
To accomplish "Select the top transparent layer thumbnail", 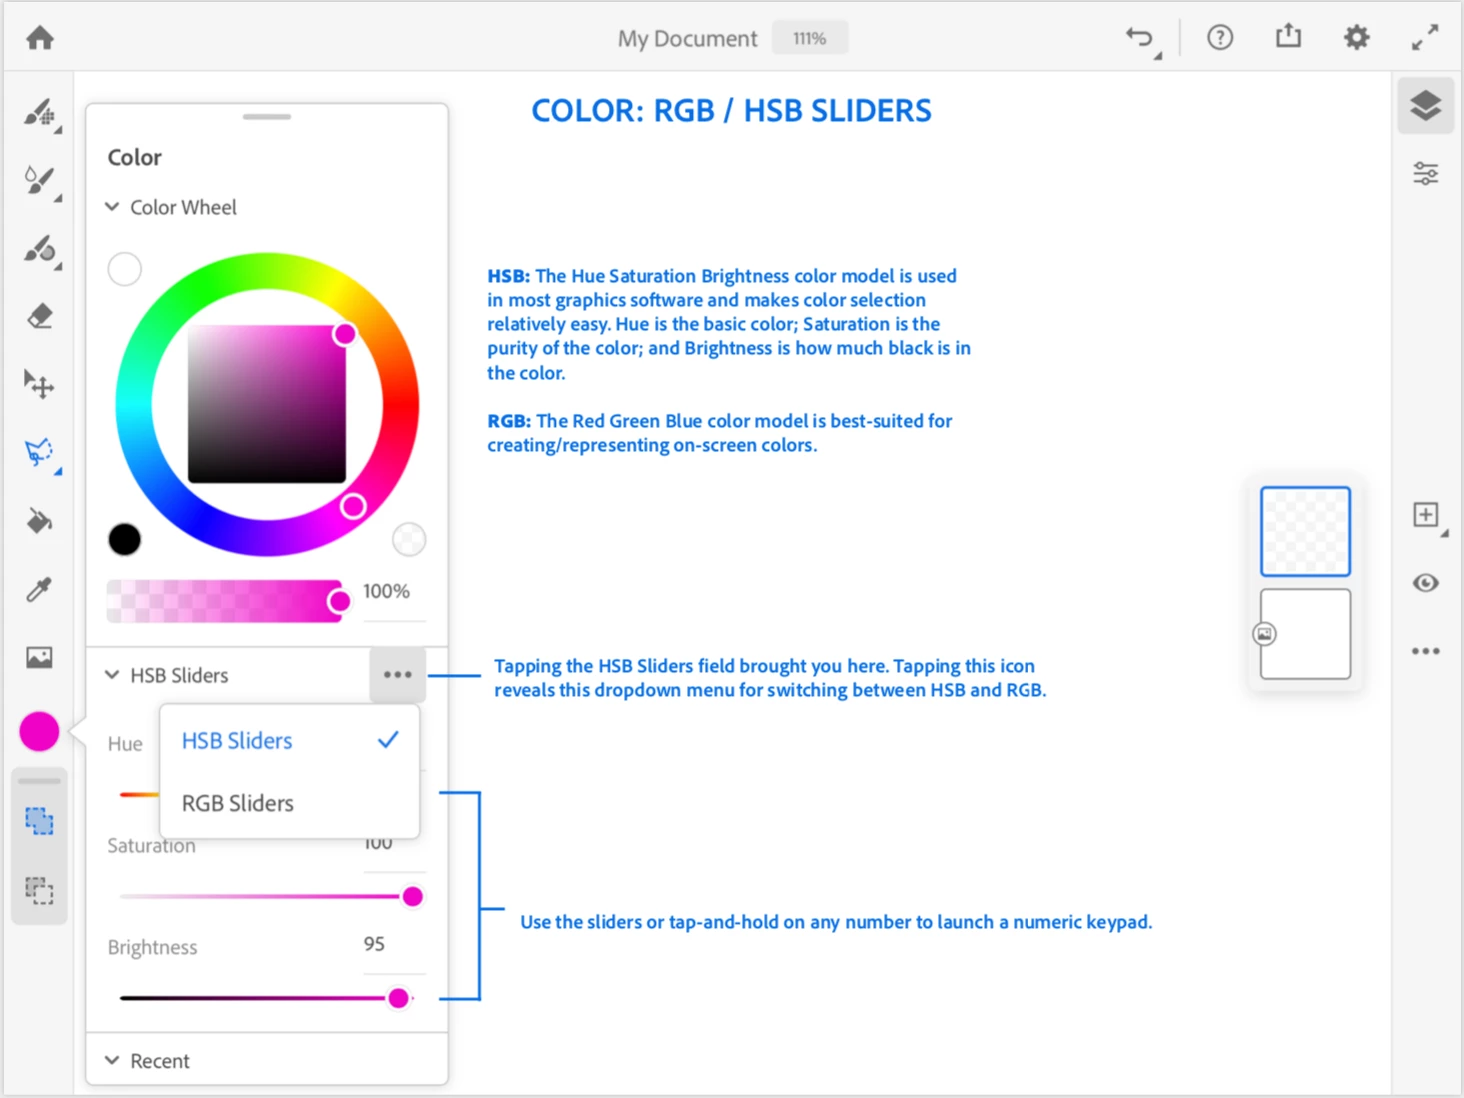I will (1305, 531).
